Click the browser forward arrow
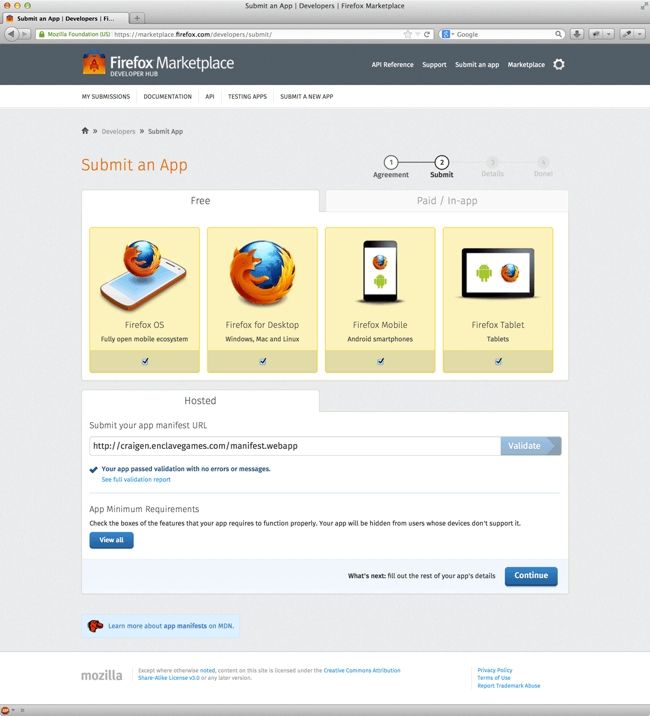The width and height of the screenshot is (650, 716). coord(25,34)
